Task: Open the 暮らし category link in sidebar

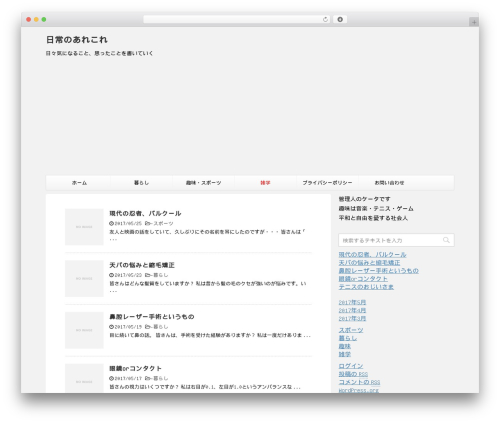Action: tap(348, 338)
